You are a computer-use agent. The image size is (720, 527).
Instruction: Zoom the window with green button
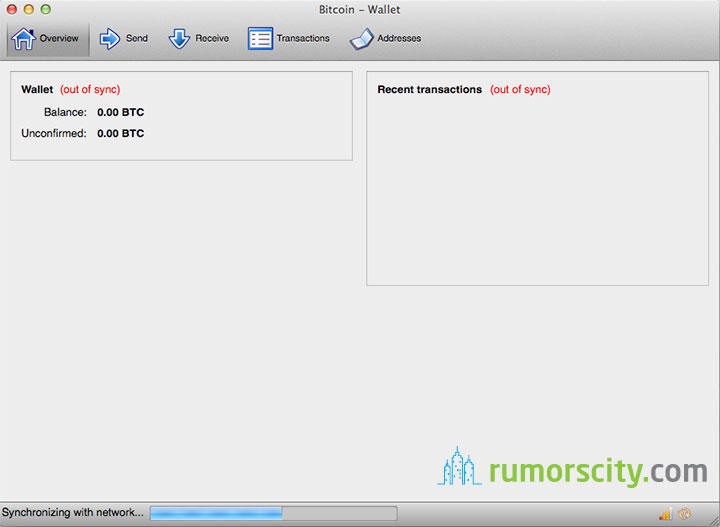45,9
